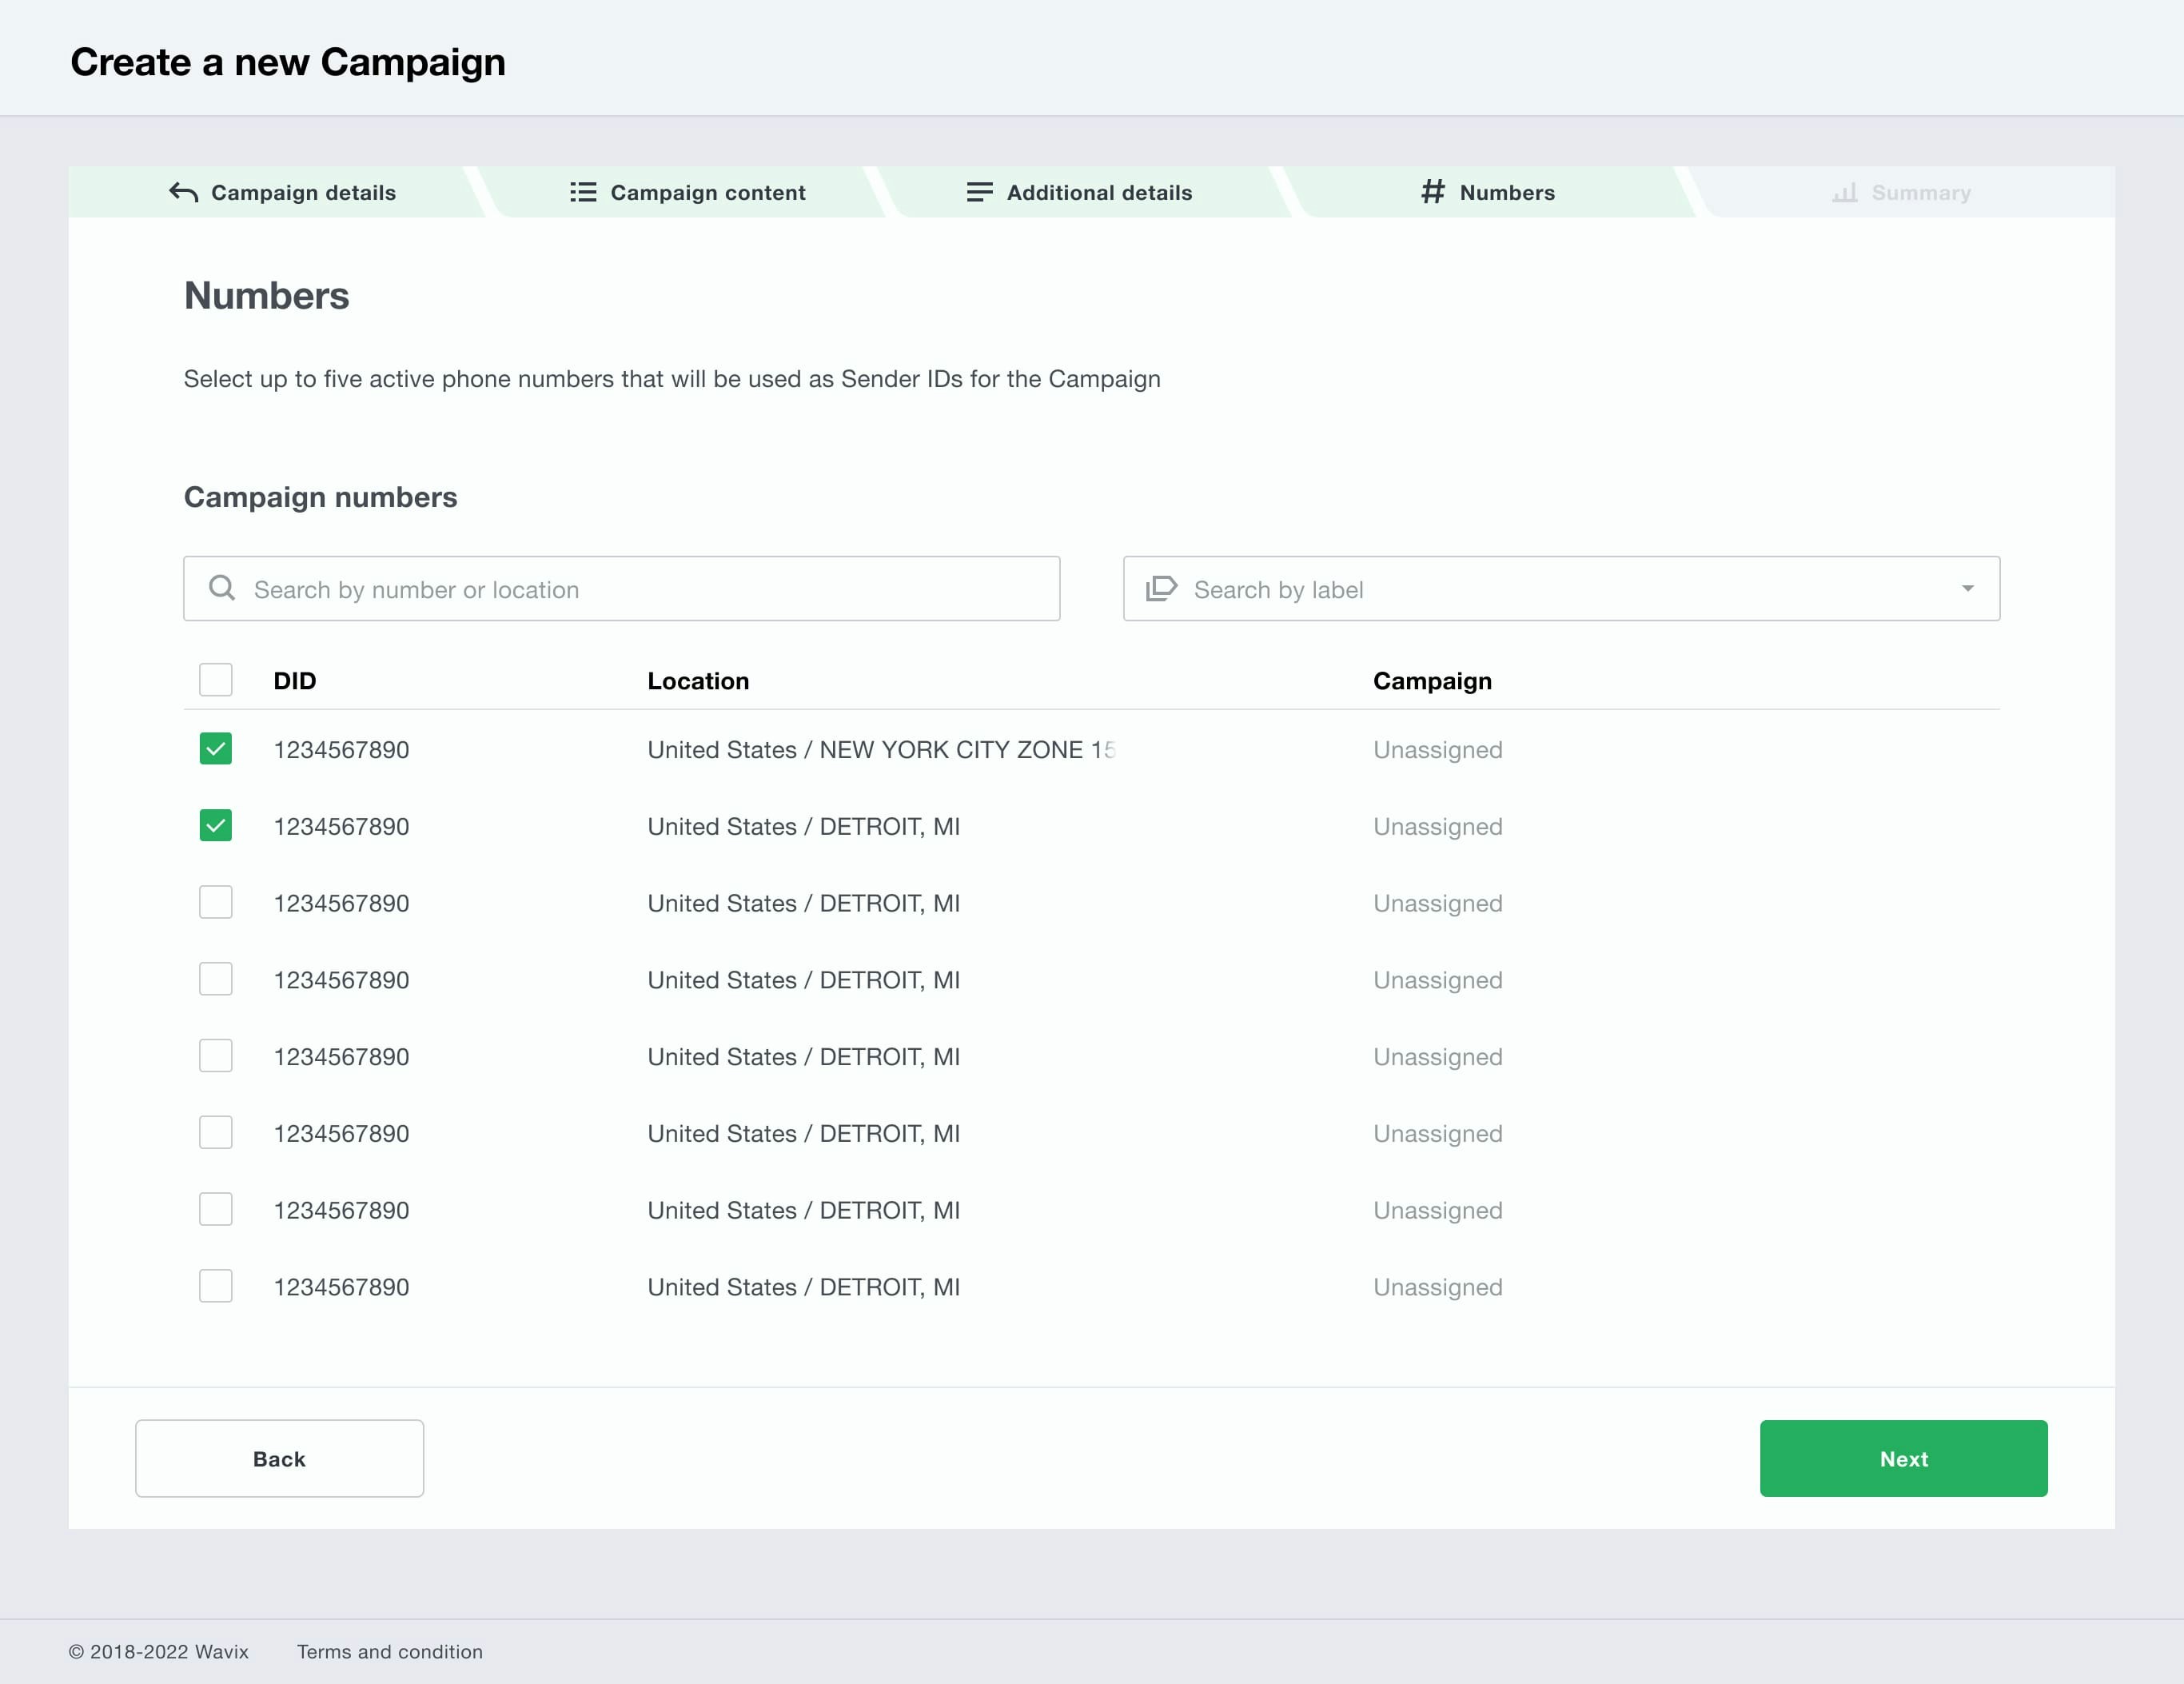Expand the Search by label dropdown arrow
2184x1684 pixels.
pyautogui.click(x=1967, y=588)
